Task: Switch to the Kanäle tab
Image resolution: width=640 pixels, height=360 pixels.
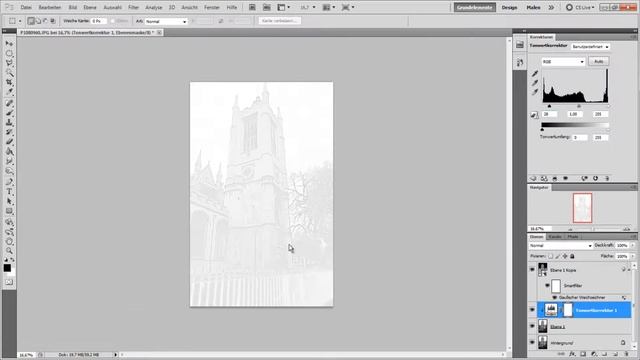Action: click(x=555, y=237)
